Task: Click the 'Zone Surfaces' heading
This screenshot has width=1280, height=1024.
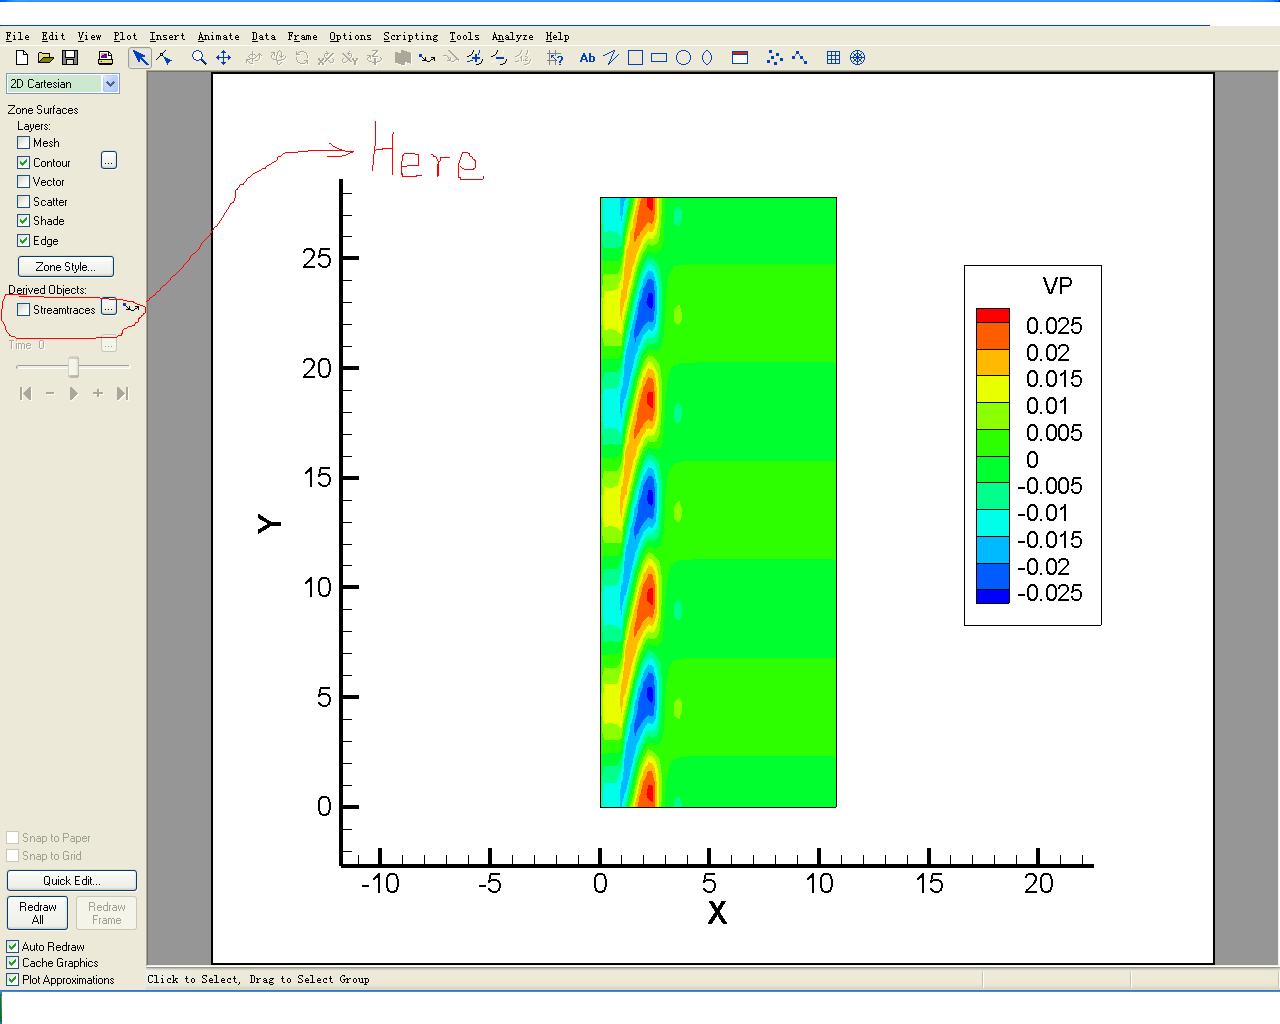Action: [43, 110]
